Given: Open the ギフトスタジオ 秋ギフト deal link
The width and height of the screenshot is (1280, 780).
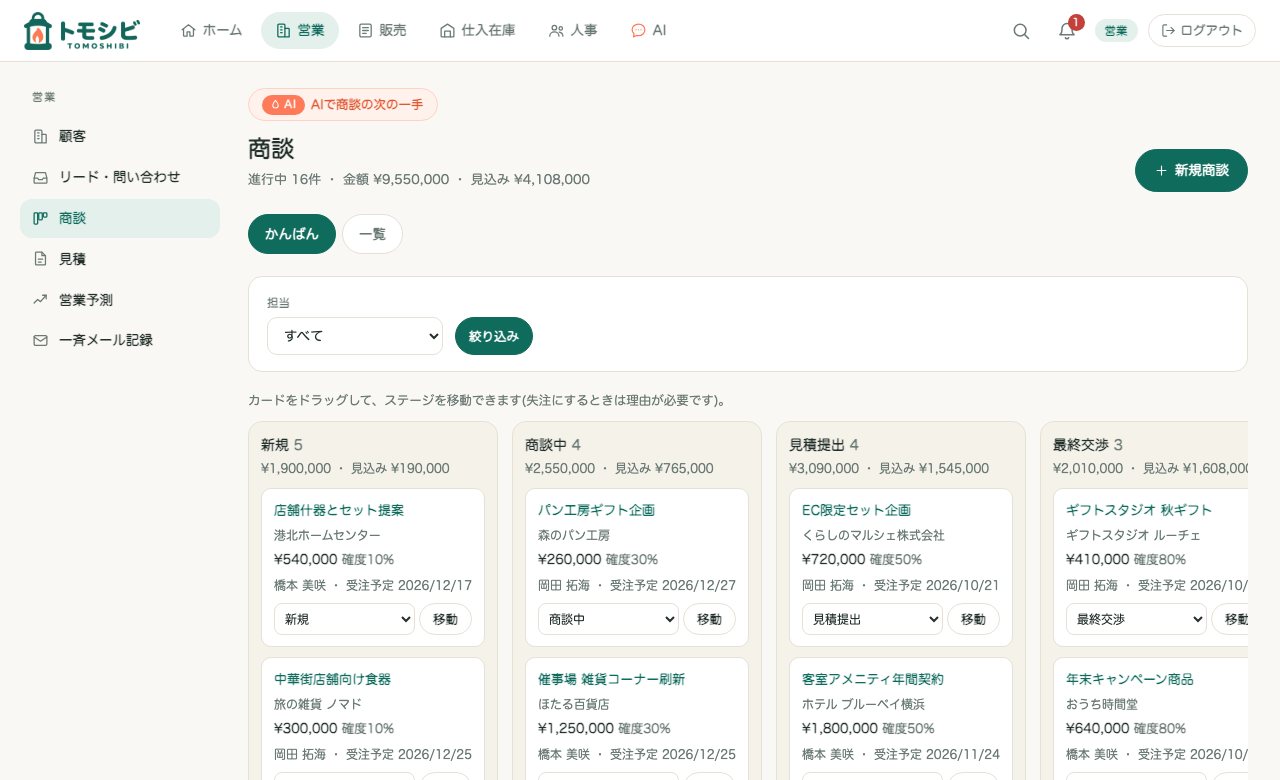Looking at the screenshot, I should [x=1139, y=510].
